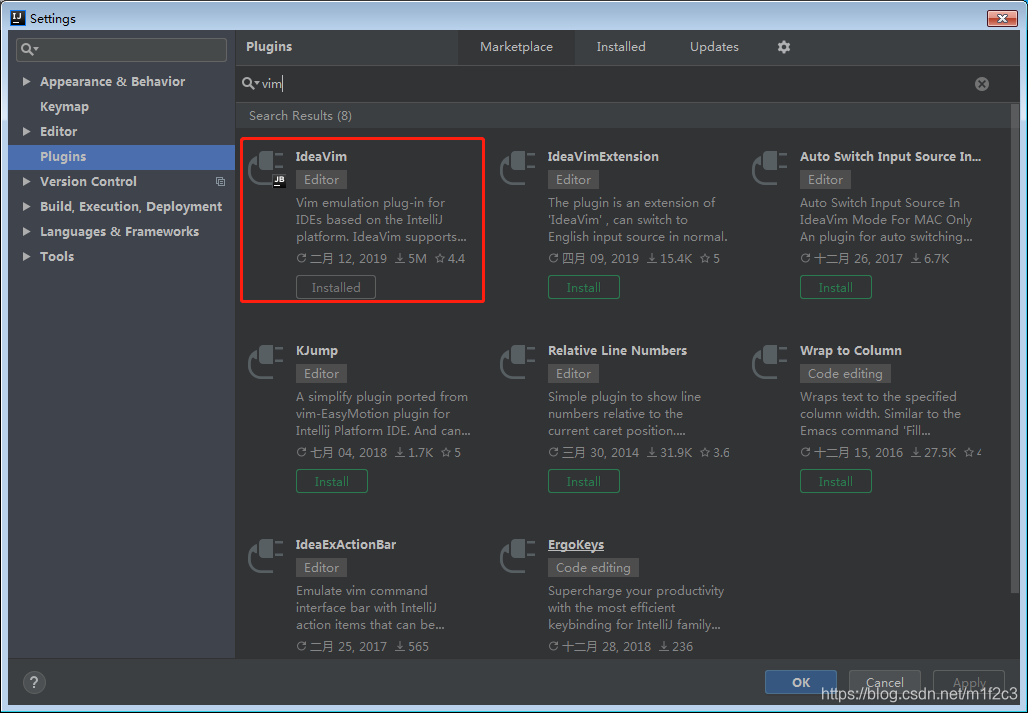Click the Editor tag under IdeaVimExtension
The width and height of the screenshot is (1028, 713).
point(573,180)
